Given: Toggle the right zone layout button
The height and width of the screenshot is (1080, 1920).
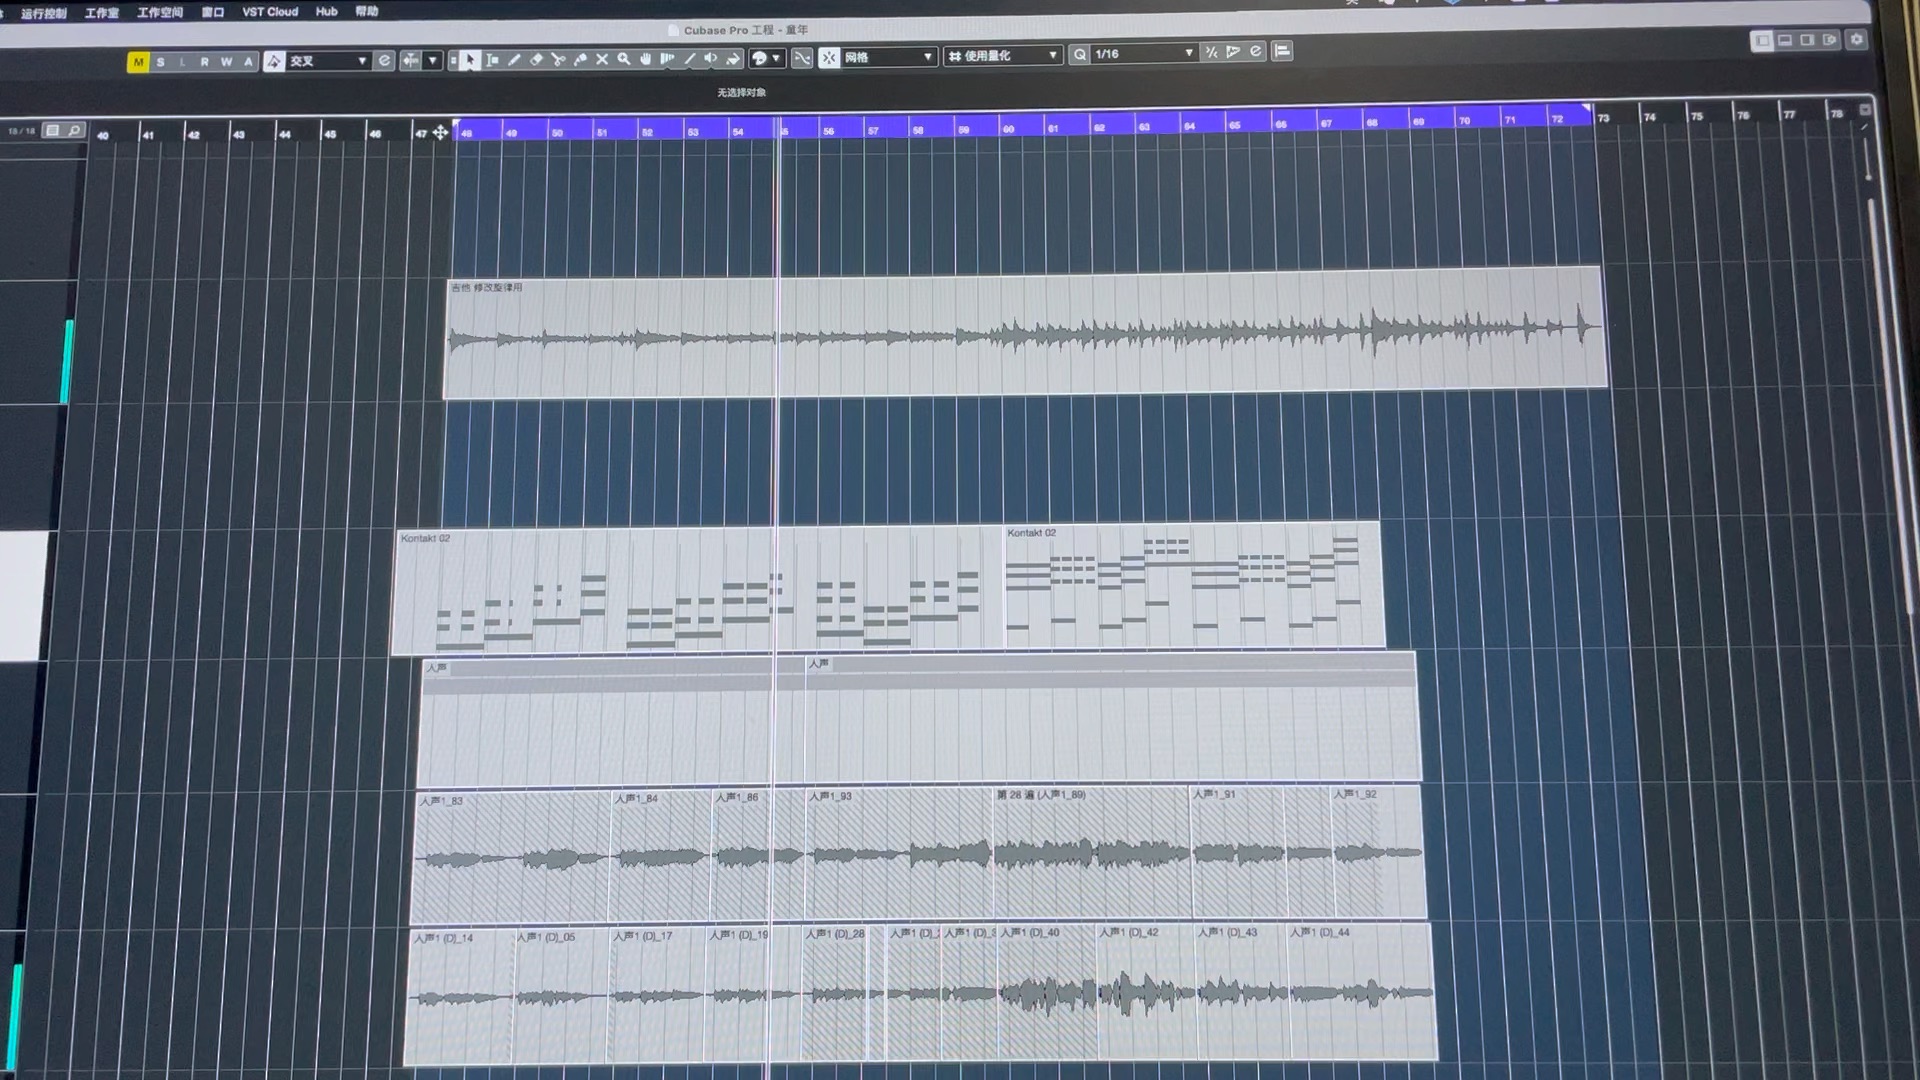Looking at the screenshot, I should (1807, 40).
